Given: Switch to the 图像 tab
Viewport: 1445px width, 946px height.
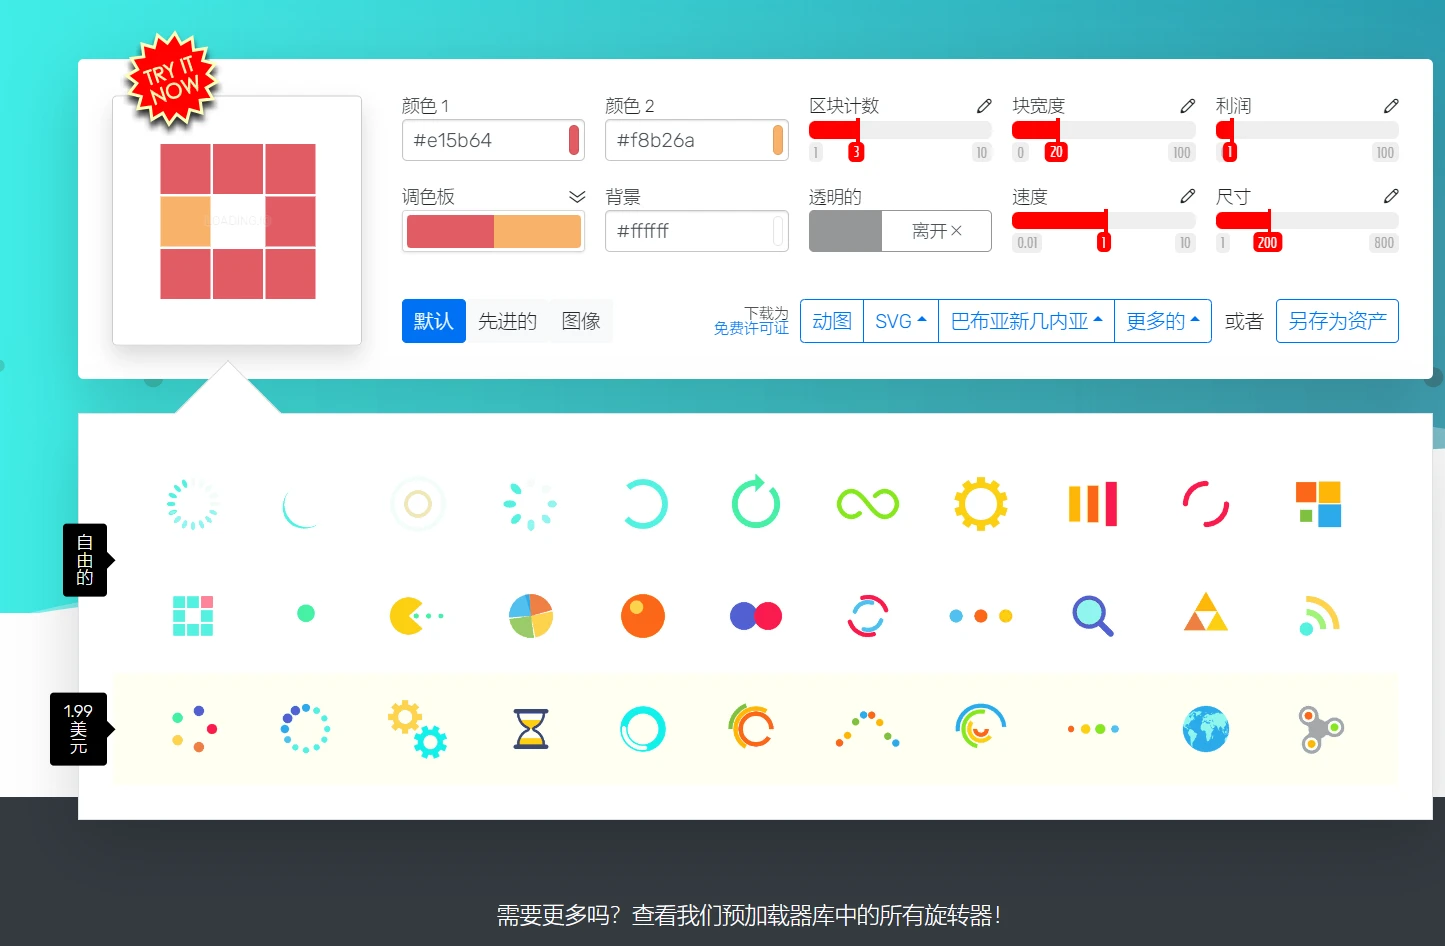Looking at the screenshot, I should (581, 321).
